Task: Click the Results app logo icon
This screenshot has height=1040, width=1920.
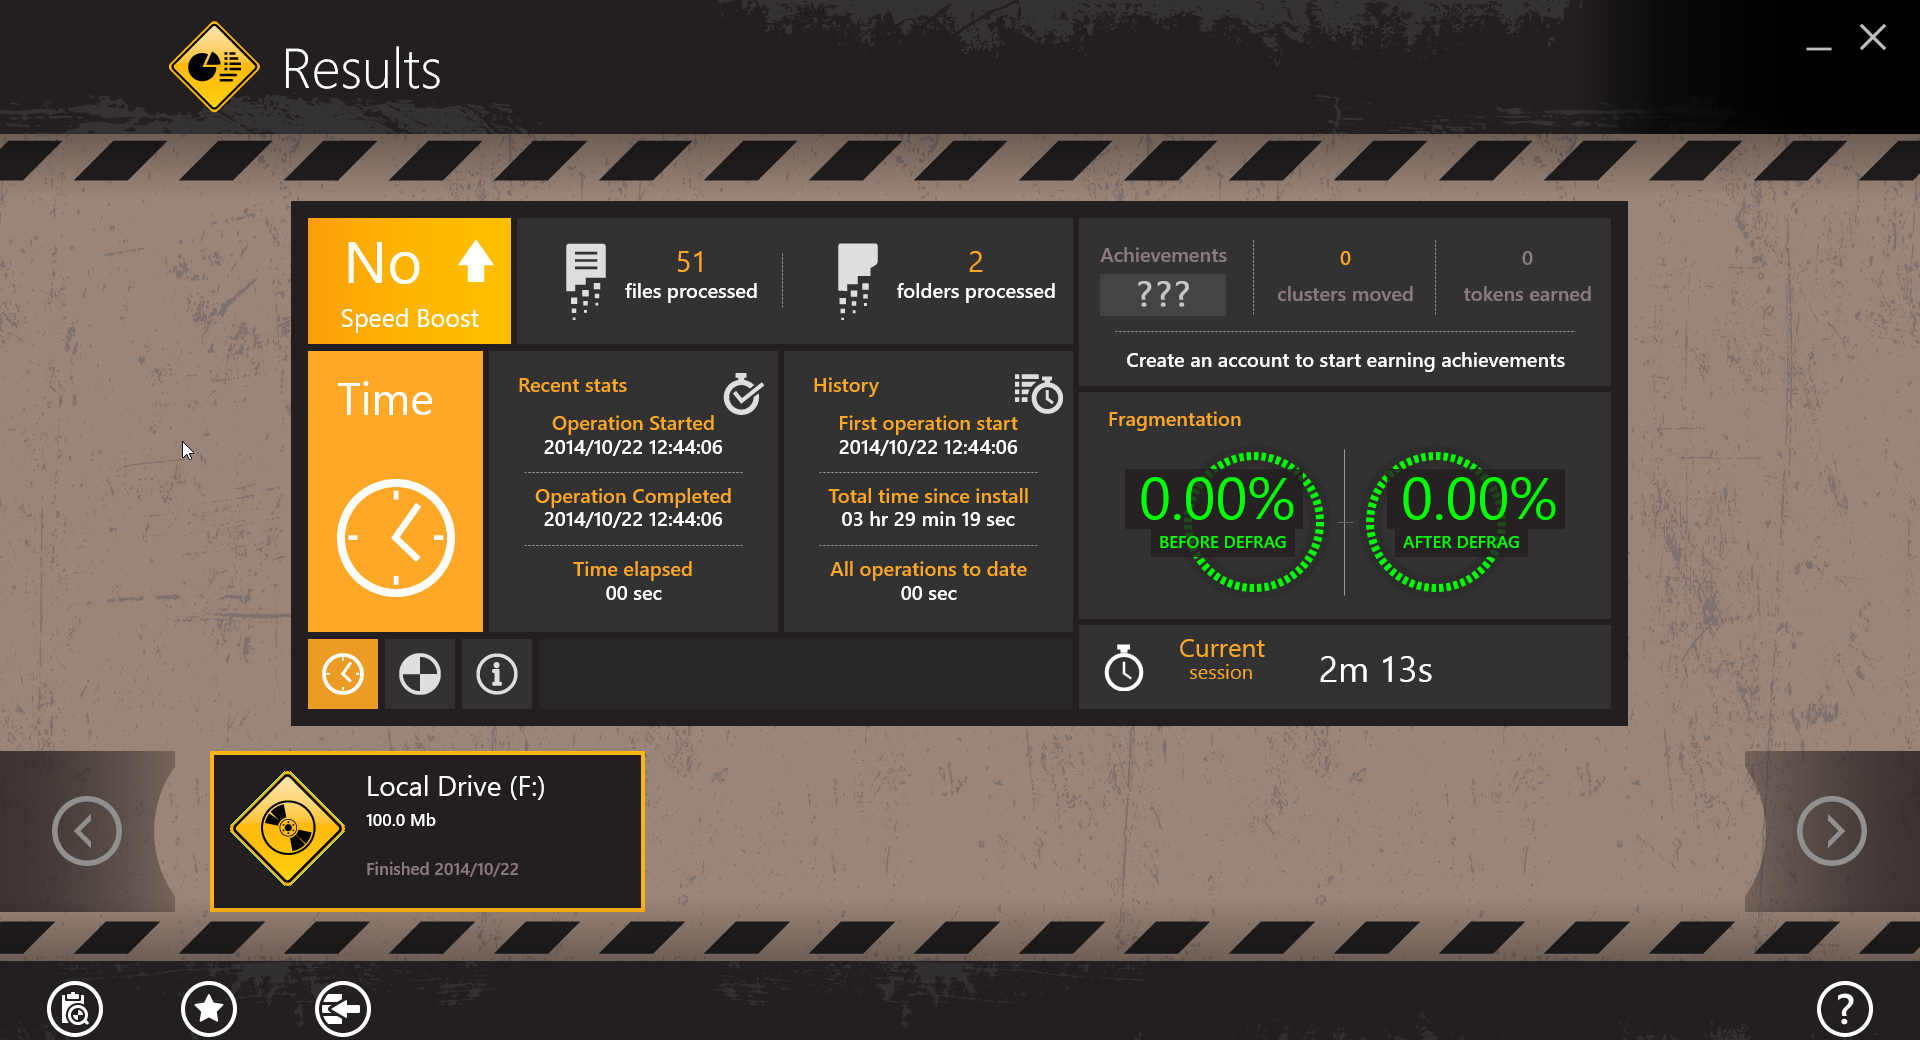Action: click(215, 67)
